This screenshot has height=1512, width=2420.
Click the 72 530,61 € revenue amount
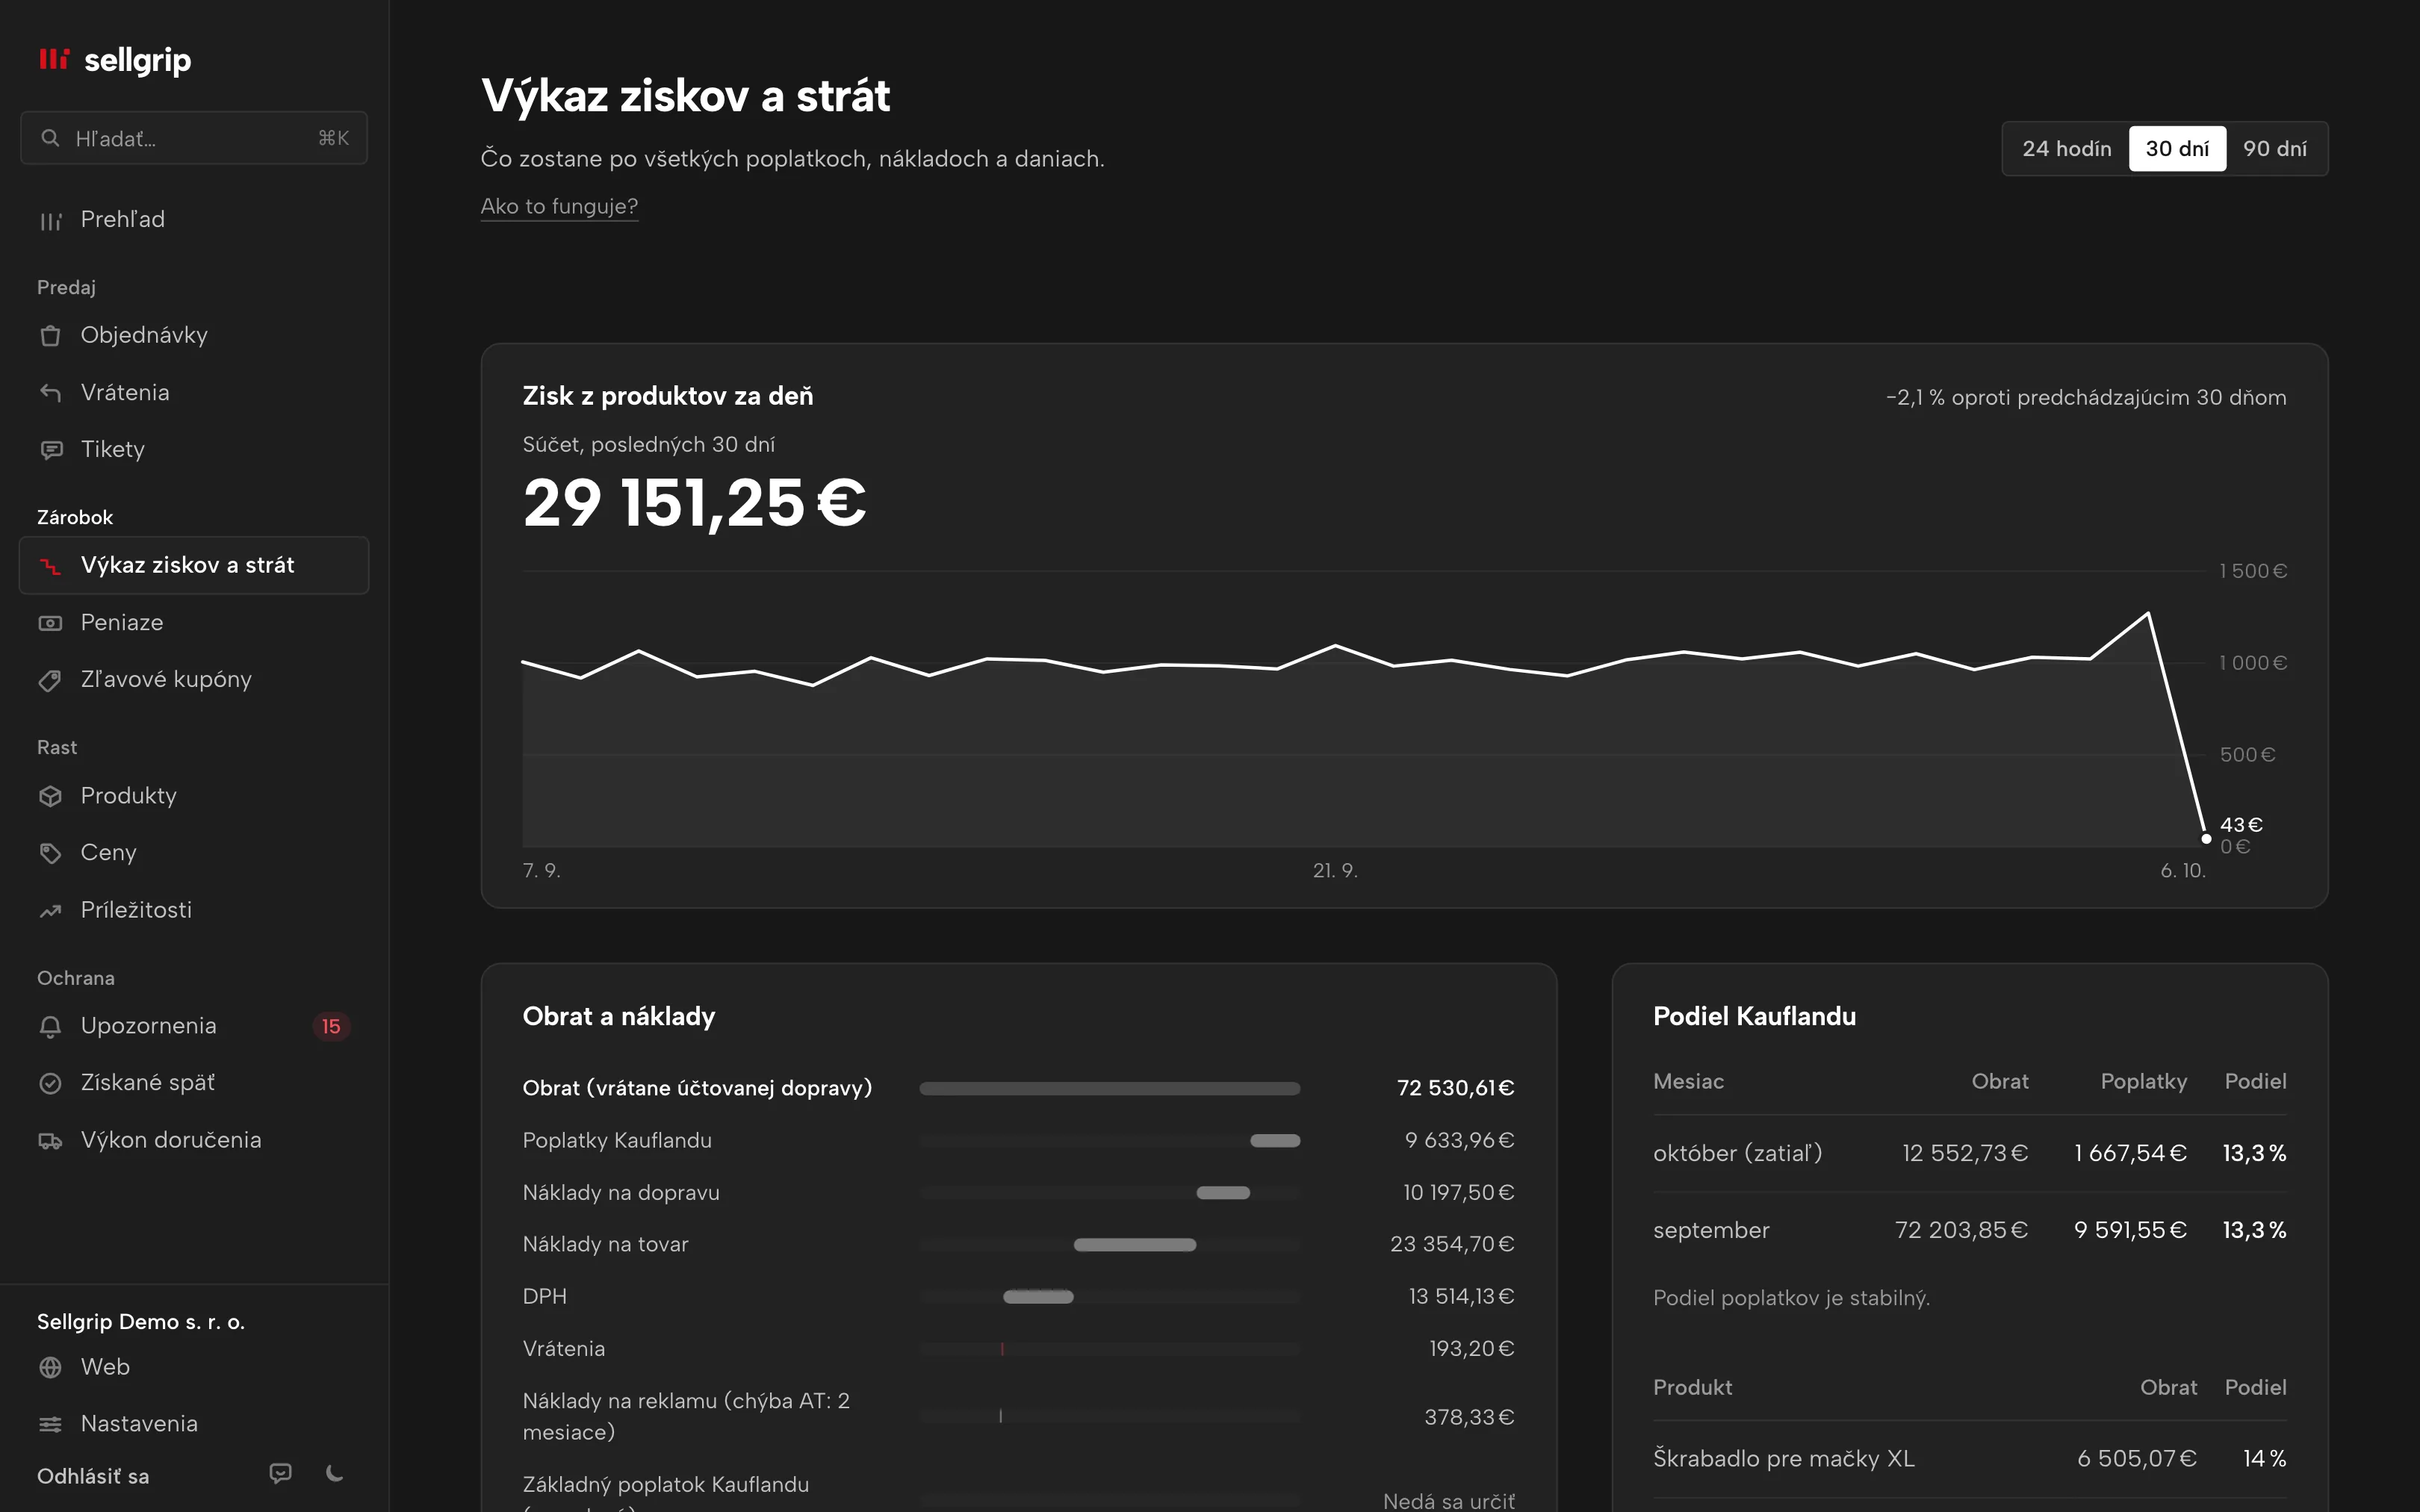pos(1455,1088)
